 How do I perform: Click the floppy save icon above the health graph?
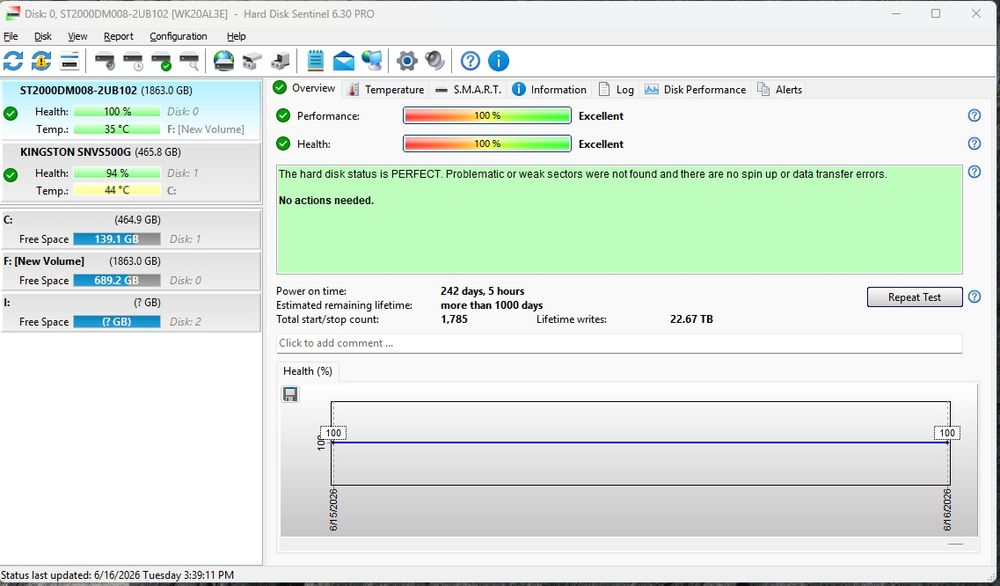(x=290, y=395)
